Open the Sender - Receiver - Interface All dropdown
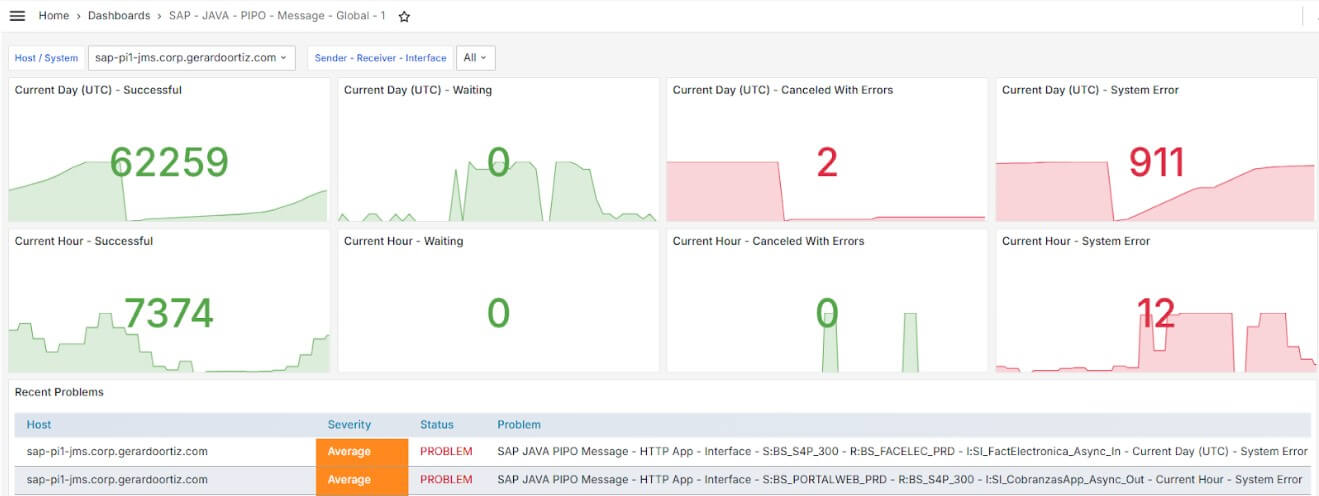Image resolution: width=1319 pixels, height=496 pixels. 476,58
